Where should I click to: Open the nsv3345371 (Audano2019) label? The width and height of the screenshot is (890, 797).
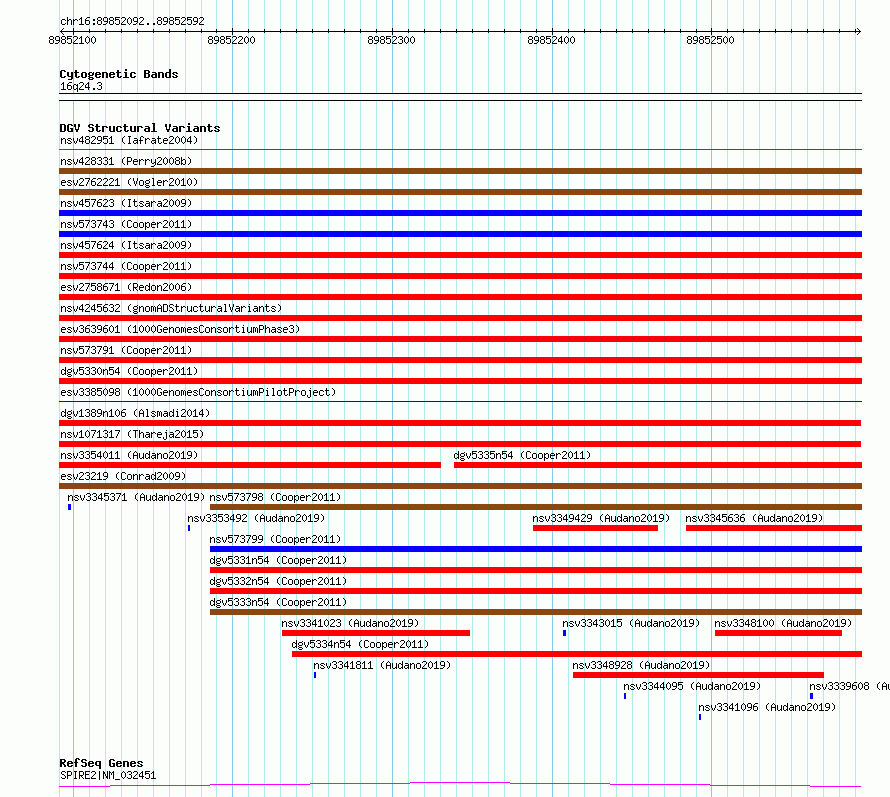point(136,497)
